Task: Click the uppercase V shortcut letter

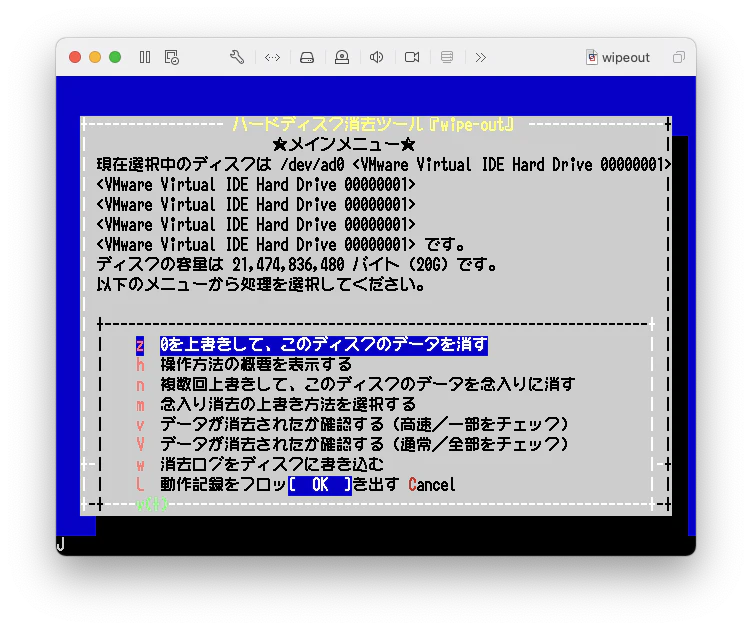Action: (140, 445)
